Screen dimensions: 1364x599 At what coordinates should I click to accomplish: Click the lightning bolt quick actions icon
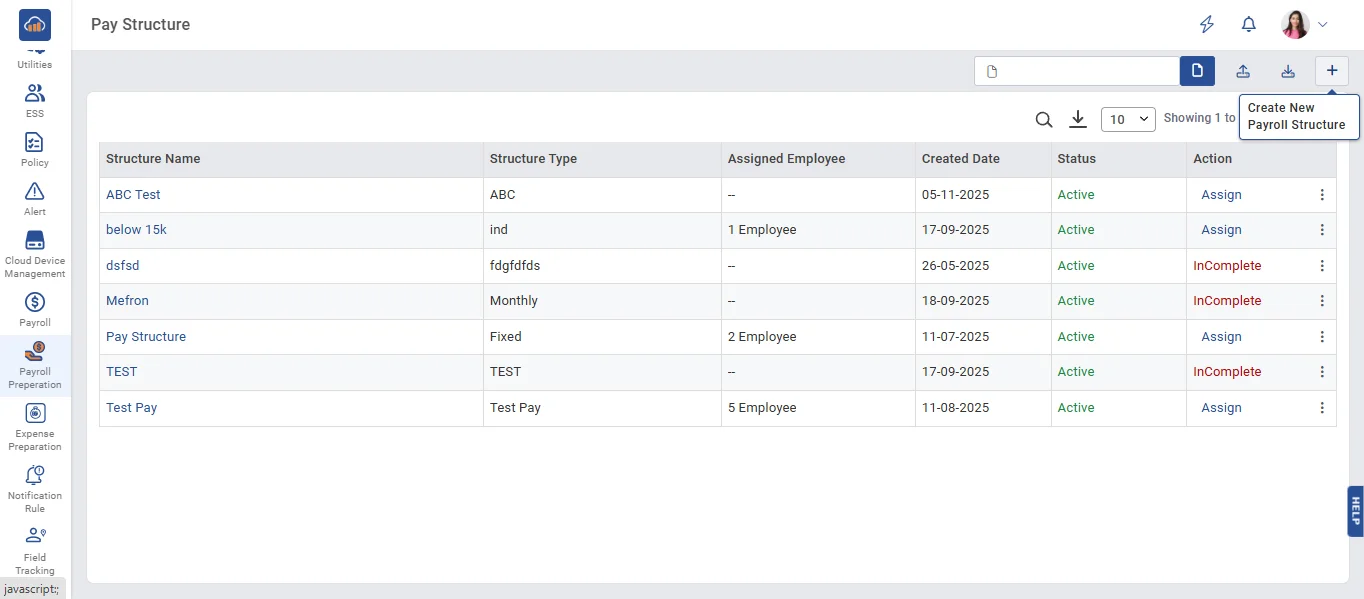[1207, 25]
